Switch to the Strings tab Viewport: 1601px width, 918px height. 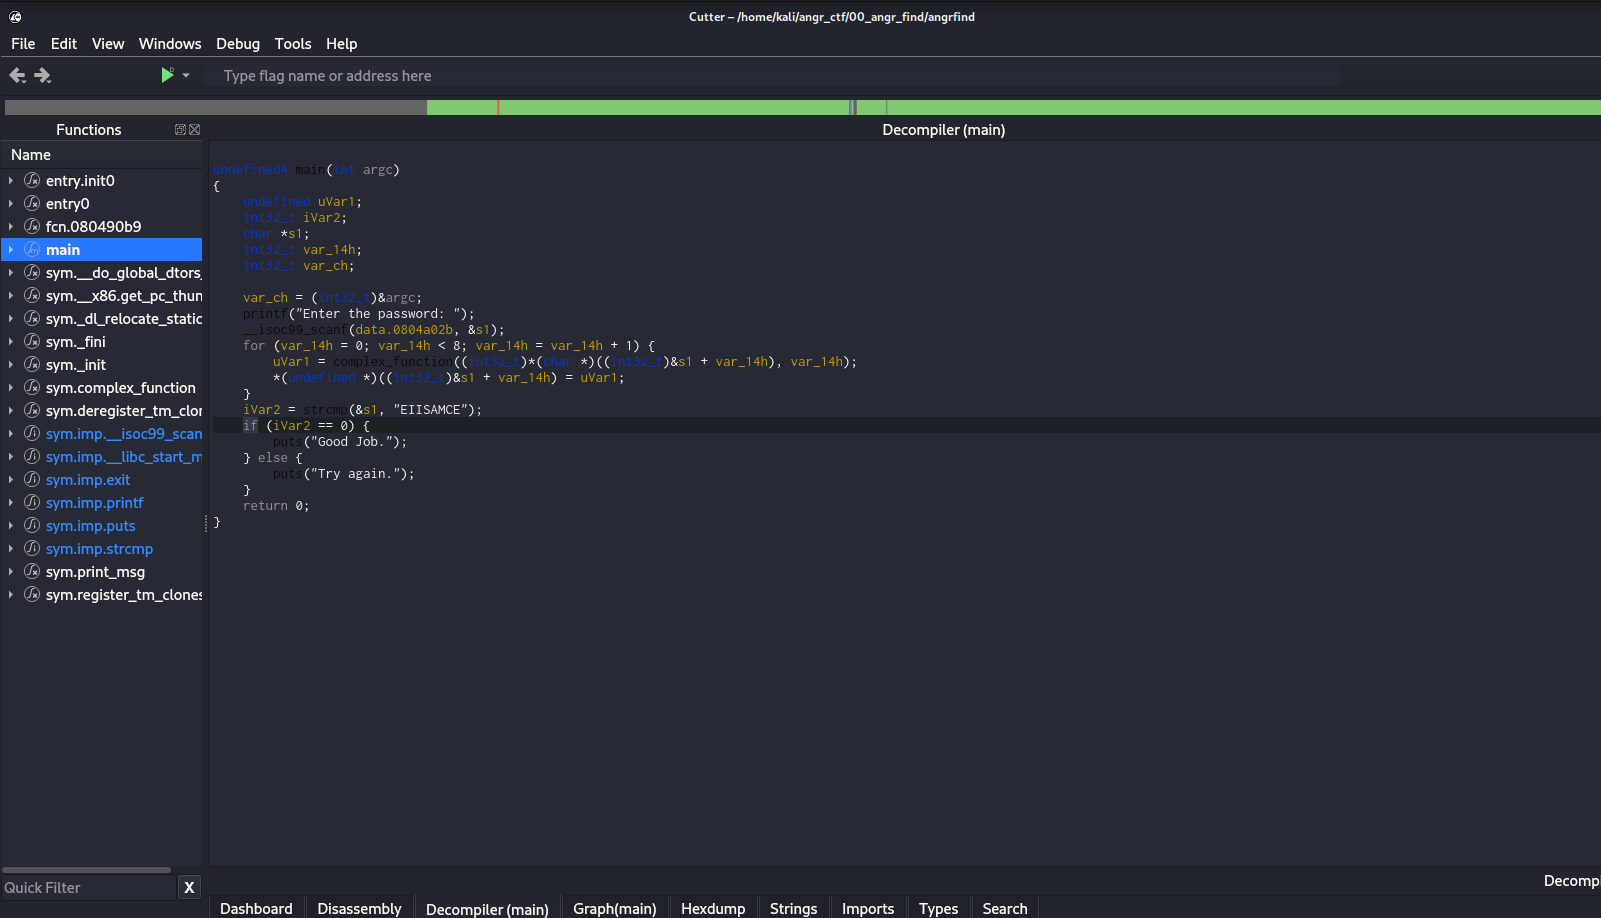click(793, 908)
